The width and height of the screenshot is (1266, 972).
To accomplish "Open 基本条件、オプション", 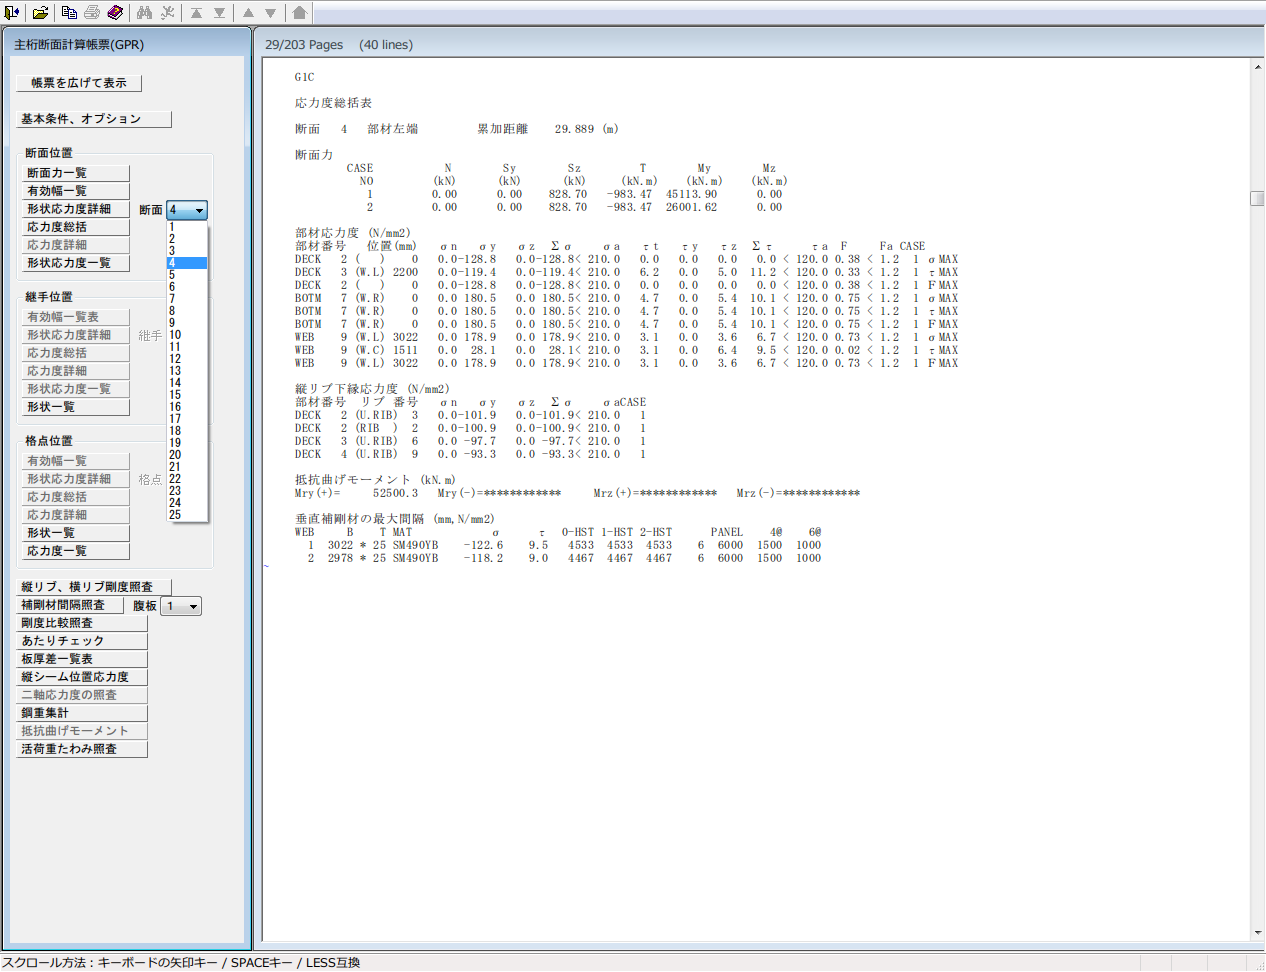I will click(x=94, y=119).
